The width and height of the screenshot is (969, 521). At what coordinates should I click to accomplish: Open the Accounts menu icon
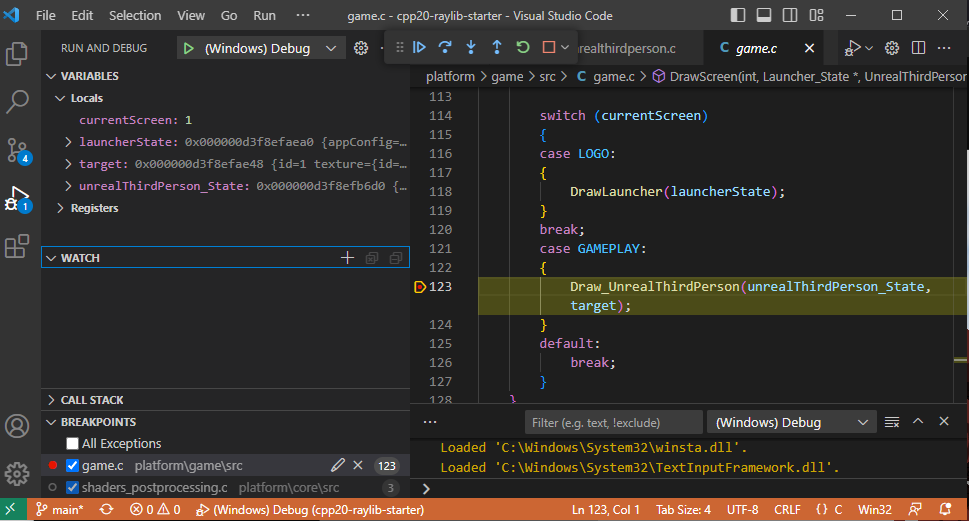tap(17, 426)
